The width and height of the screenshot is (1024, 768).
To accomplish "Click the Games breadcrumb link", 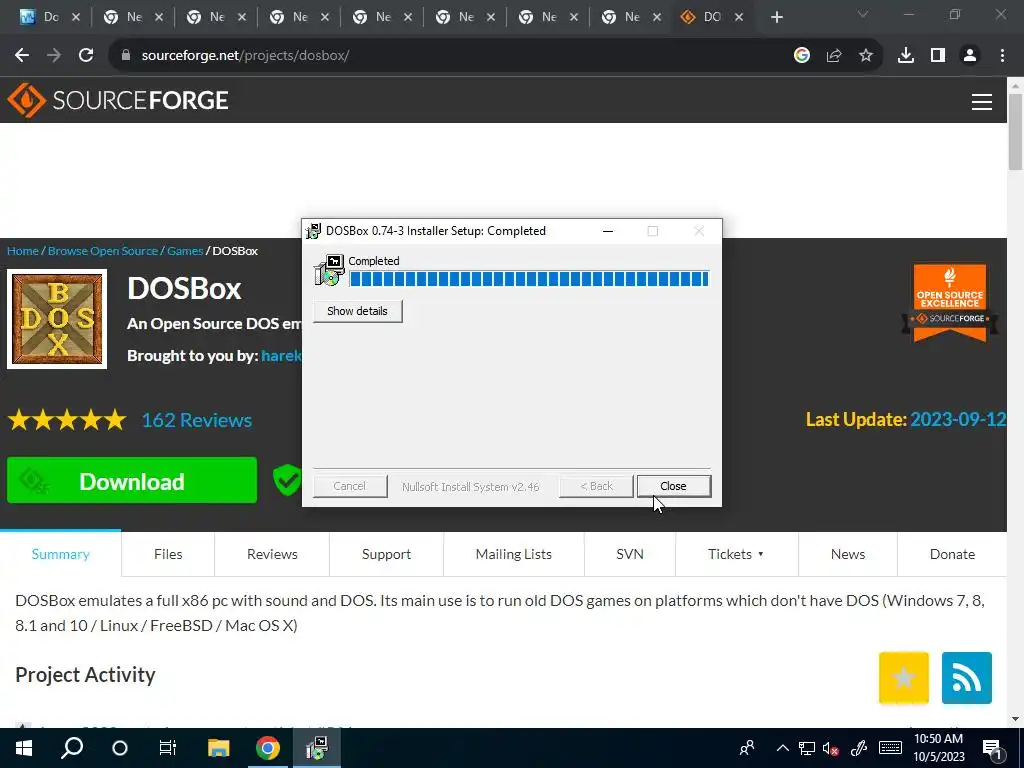I will 185,251.
